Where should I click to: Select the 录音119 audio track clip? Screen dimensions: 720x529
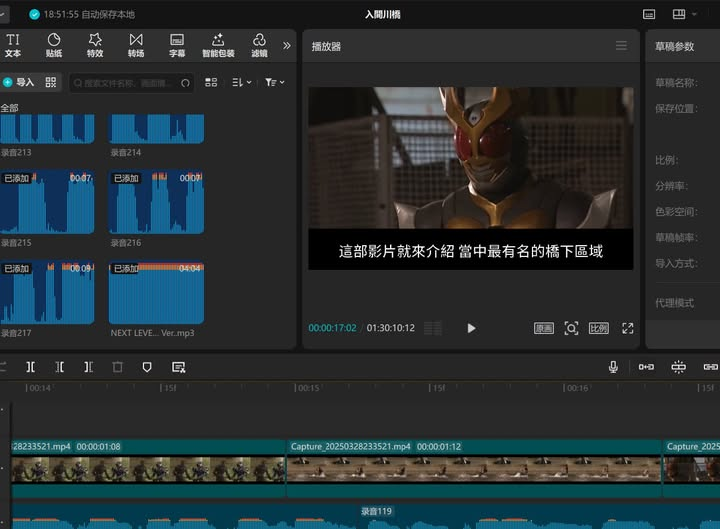366,516
